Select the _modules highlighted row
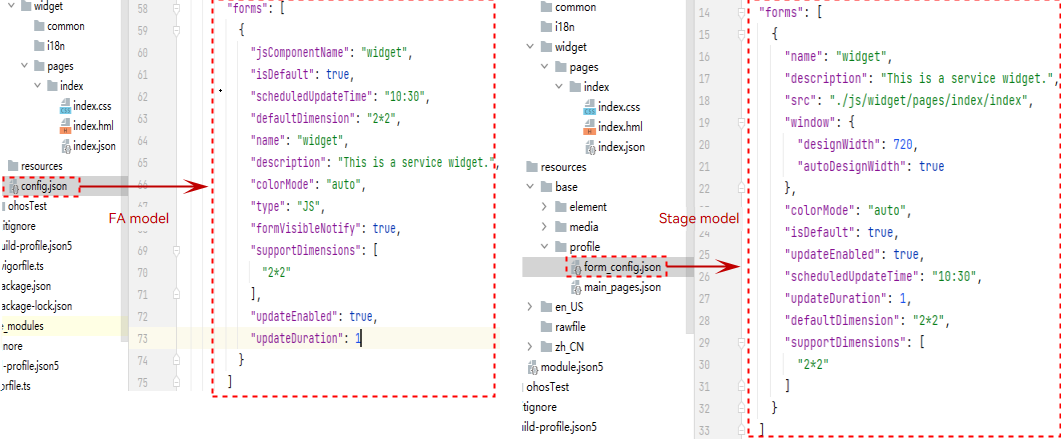The image size is (1061, 445). (64, 326)
